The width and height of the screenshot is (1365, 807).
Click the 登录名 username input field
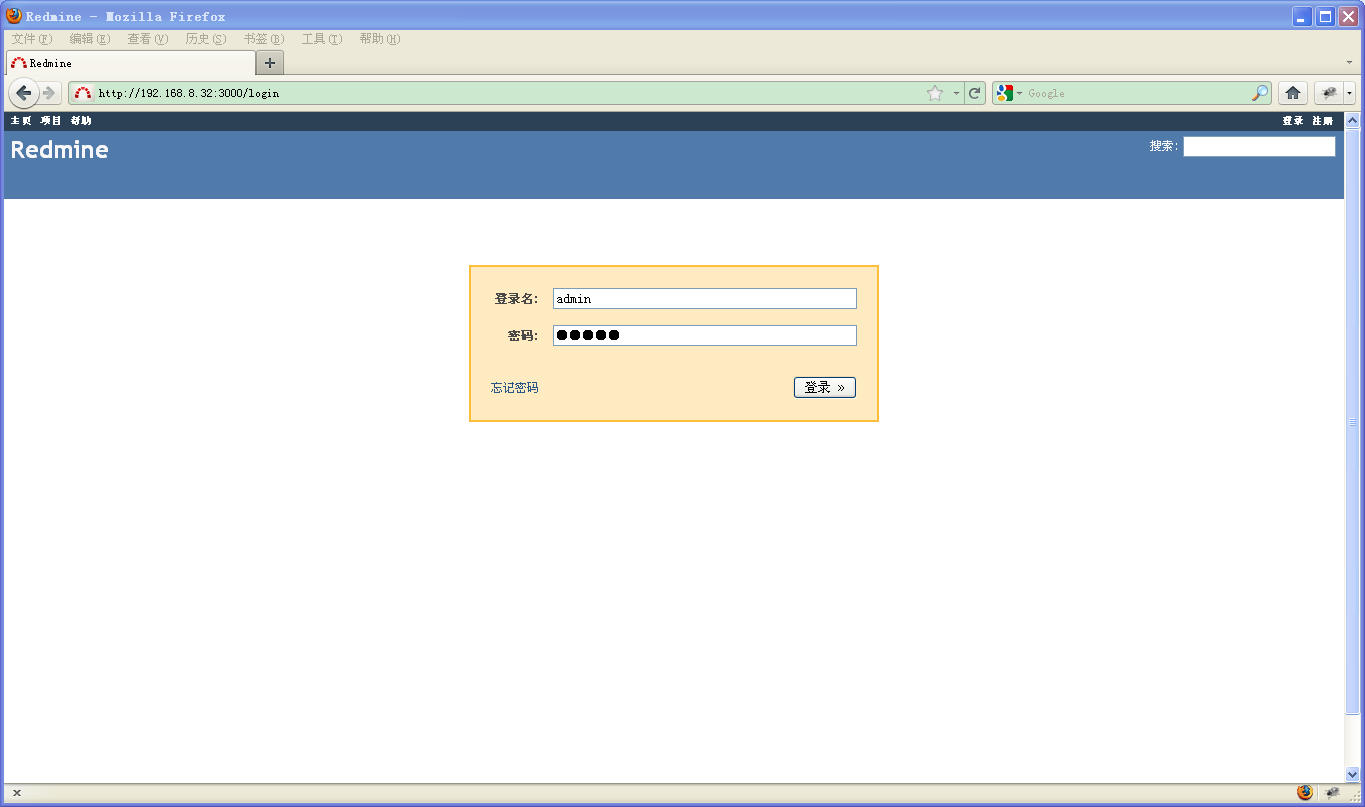click(705, 298)
